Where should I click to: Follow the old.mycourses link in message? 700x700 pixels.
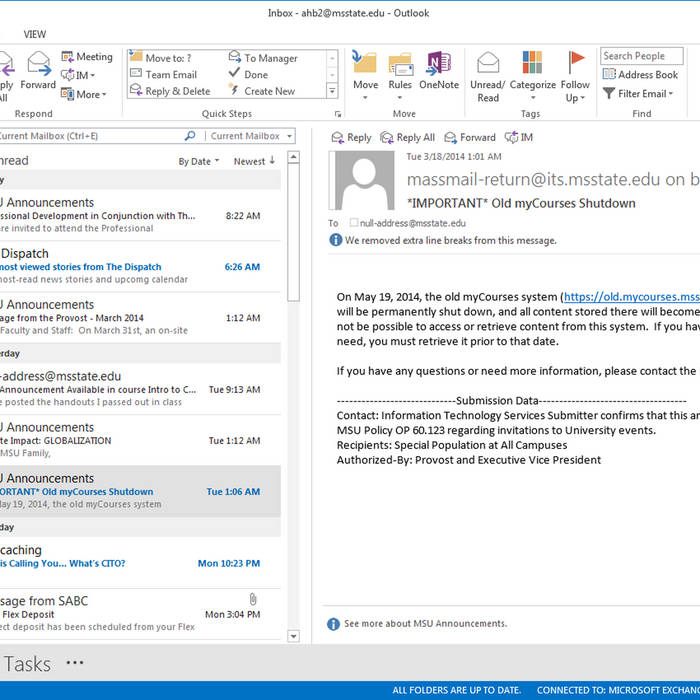[x=631, y=296]
